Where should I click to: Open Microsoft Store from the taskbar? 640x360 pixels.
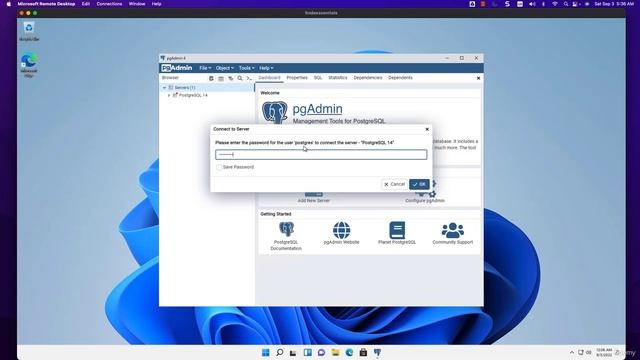pos(363,352)
